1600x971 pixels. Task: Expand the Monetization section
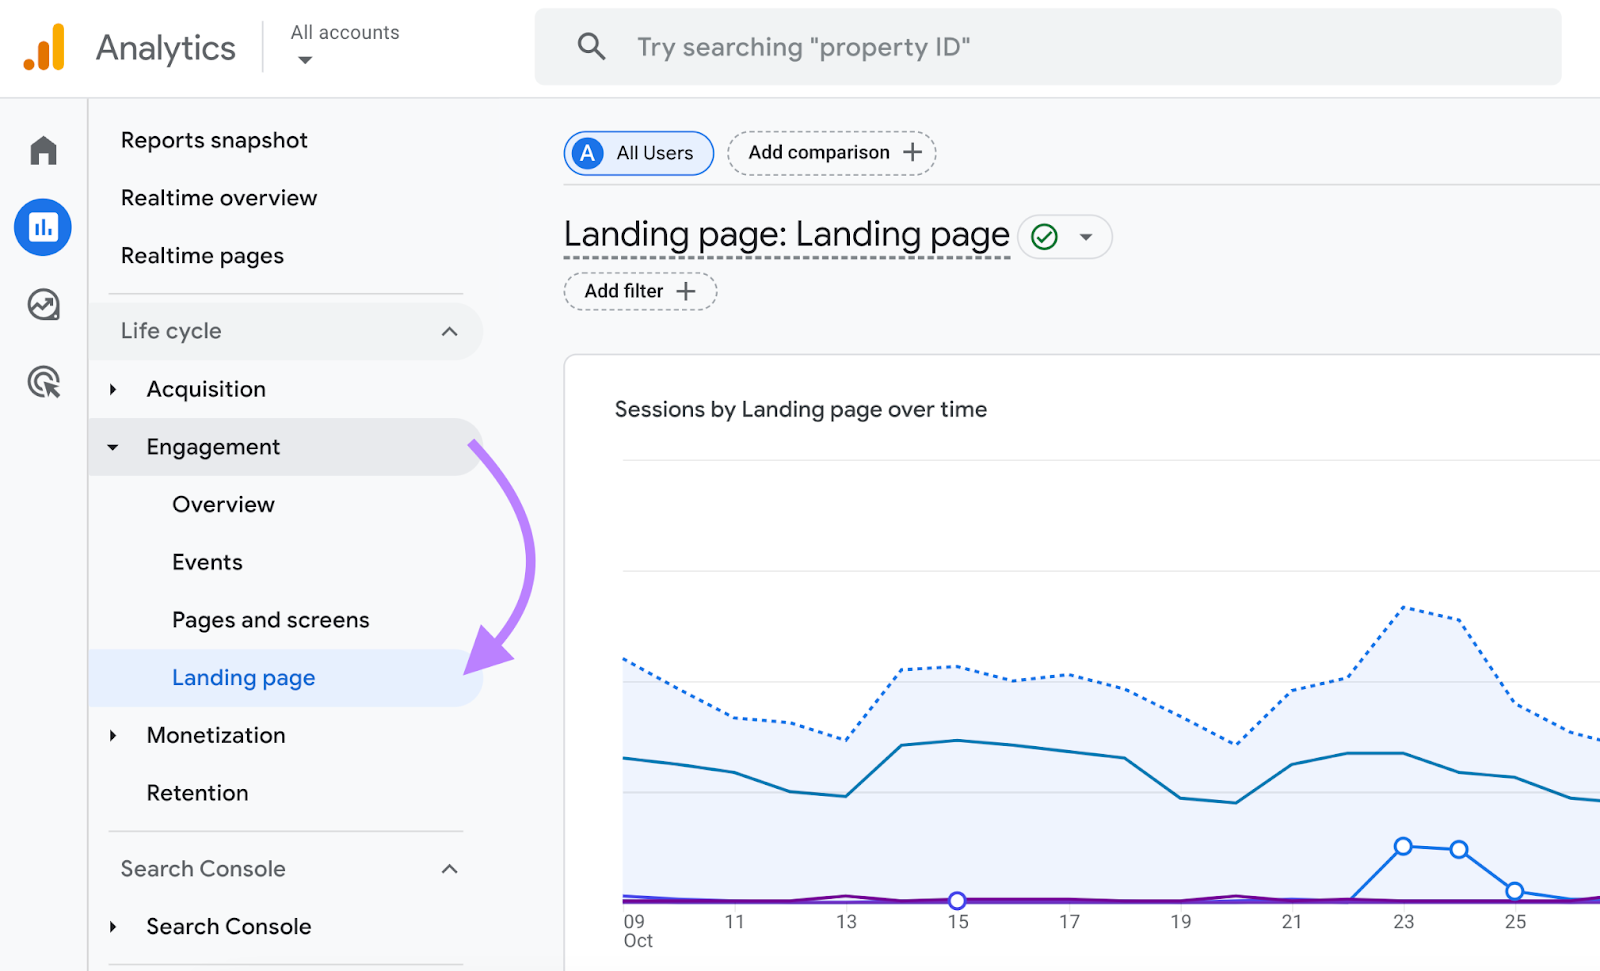click(113, 735)
